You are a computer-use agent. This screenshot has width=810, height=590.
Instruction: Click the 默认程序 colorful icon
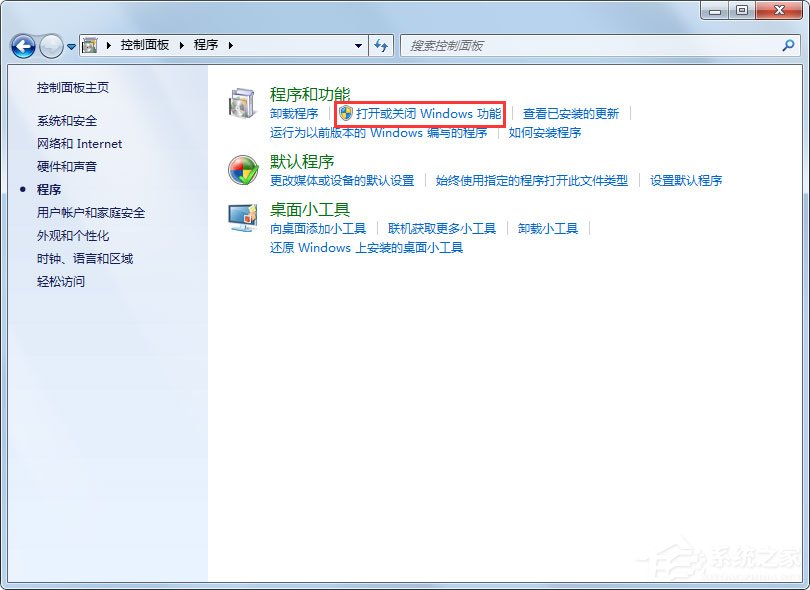[241, 171]
